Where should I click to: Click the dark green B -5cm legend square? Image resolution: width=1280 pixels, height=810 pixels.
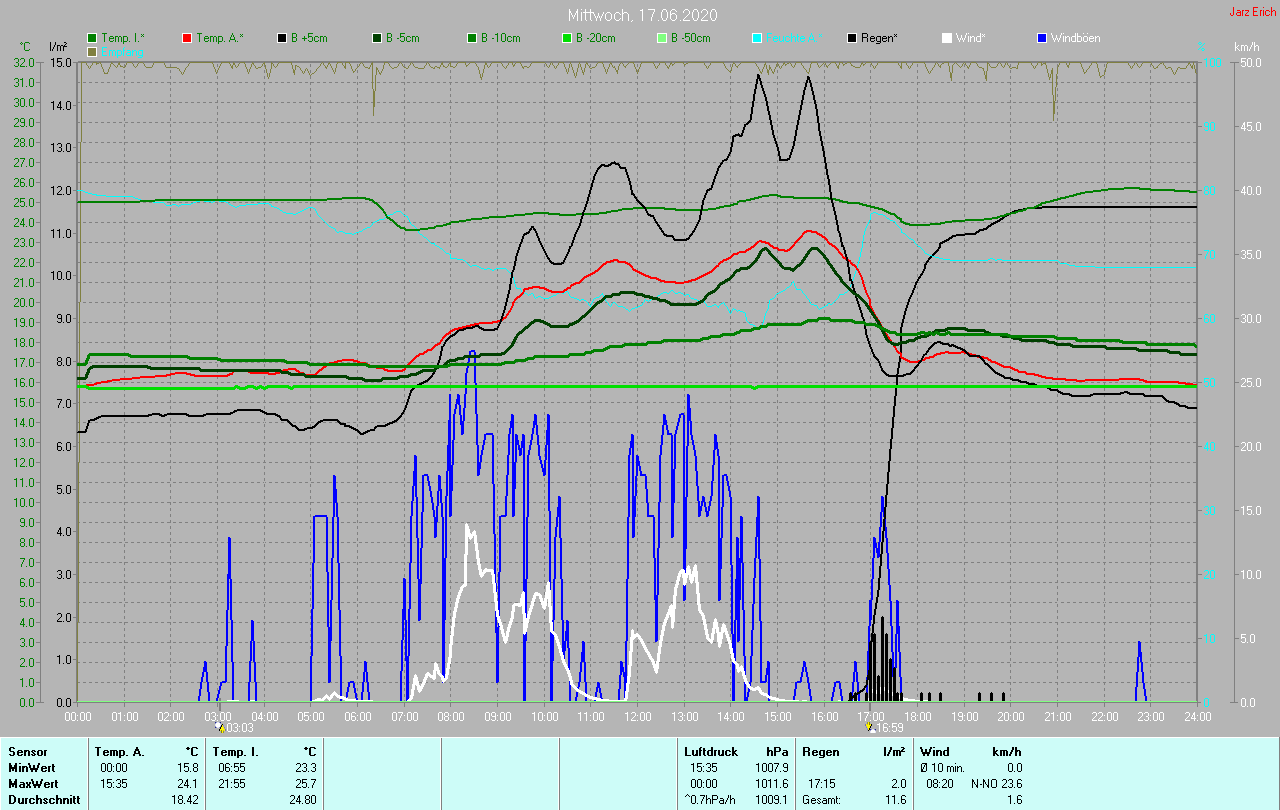(377, 38)
